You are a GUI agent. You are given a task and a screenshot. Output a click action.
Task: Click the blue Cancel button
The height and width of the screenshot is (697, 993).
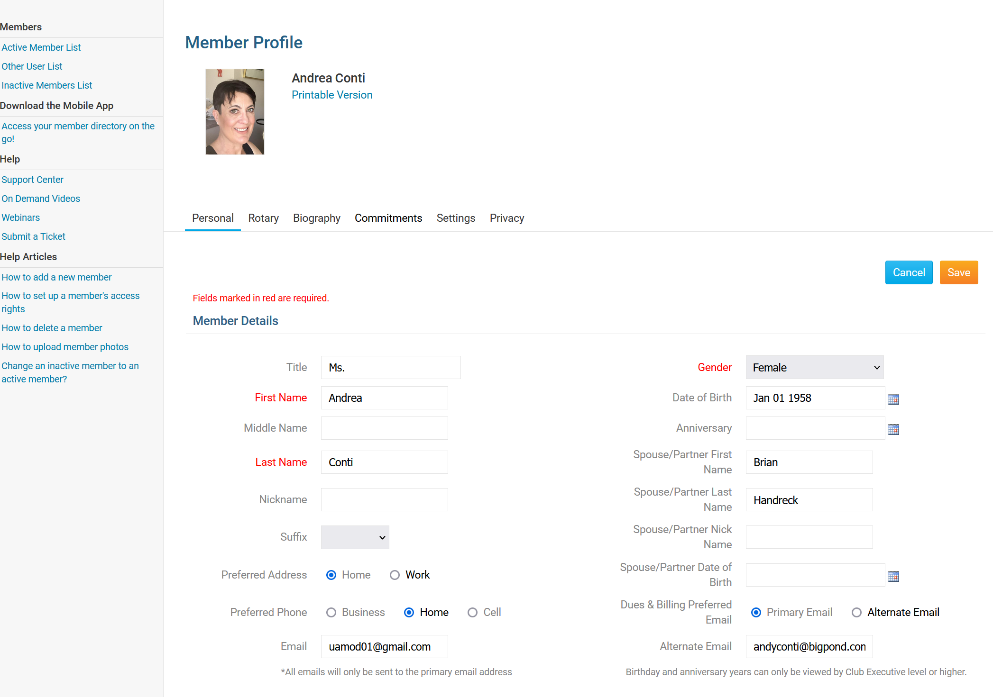point(908,273)
